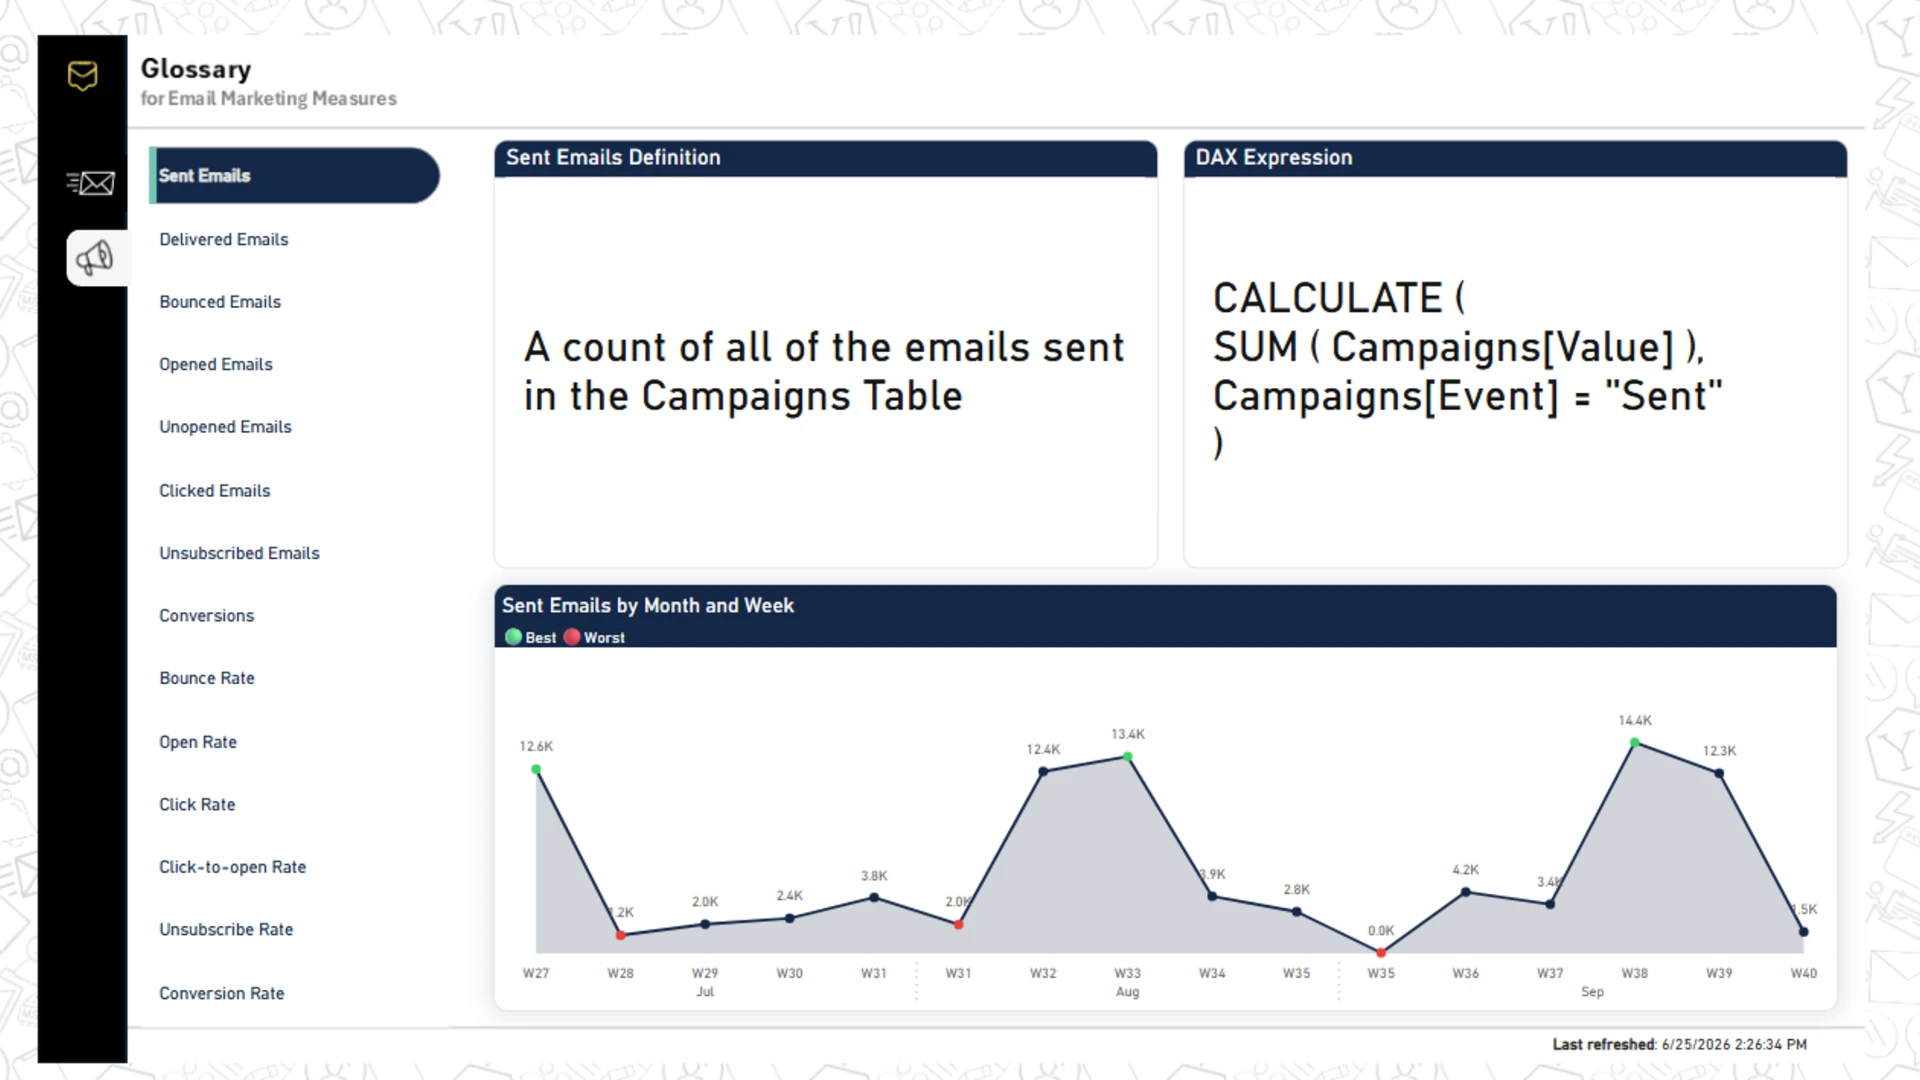This screenshot has height=1080, width=1920.
Task: Click the yellow envelope logo icon
Action: [x=83, y=75]
